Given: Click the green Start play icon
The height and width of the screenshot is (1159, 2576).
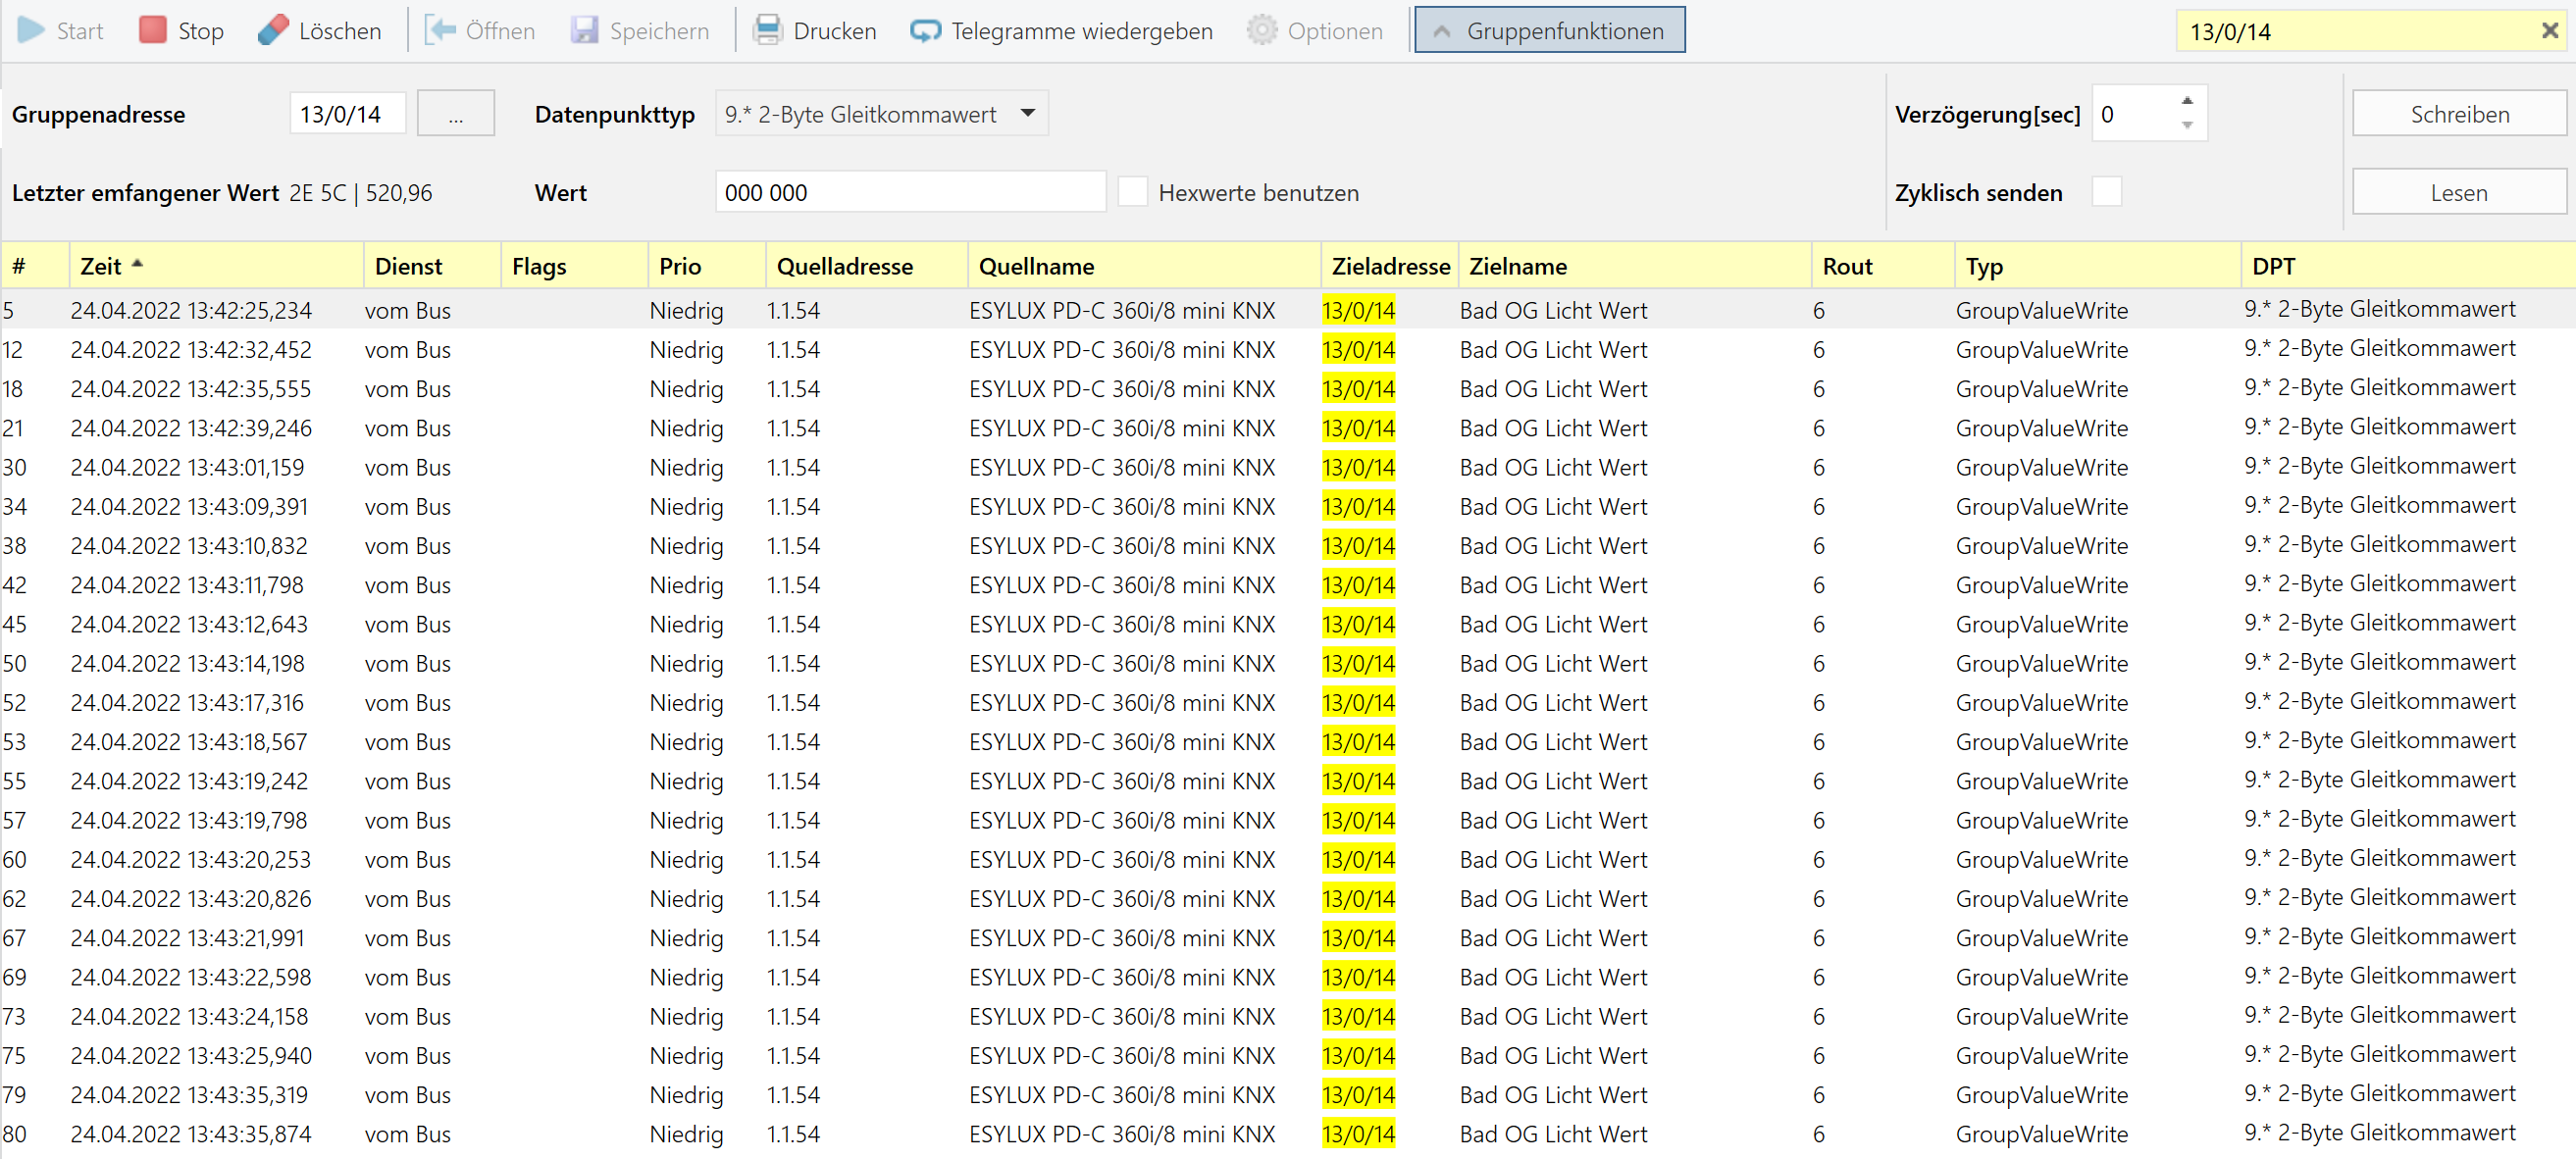Looking at the screenshot, I should click(32, 30).
